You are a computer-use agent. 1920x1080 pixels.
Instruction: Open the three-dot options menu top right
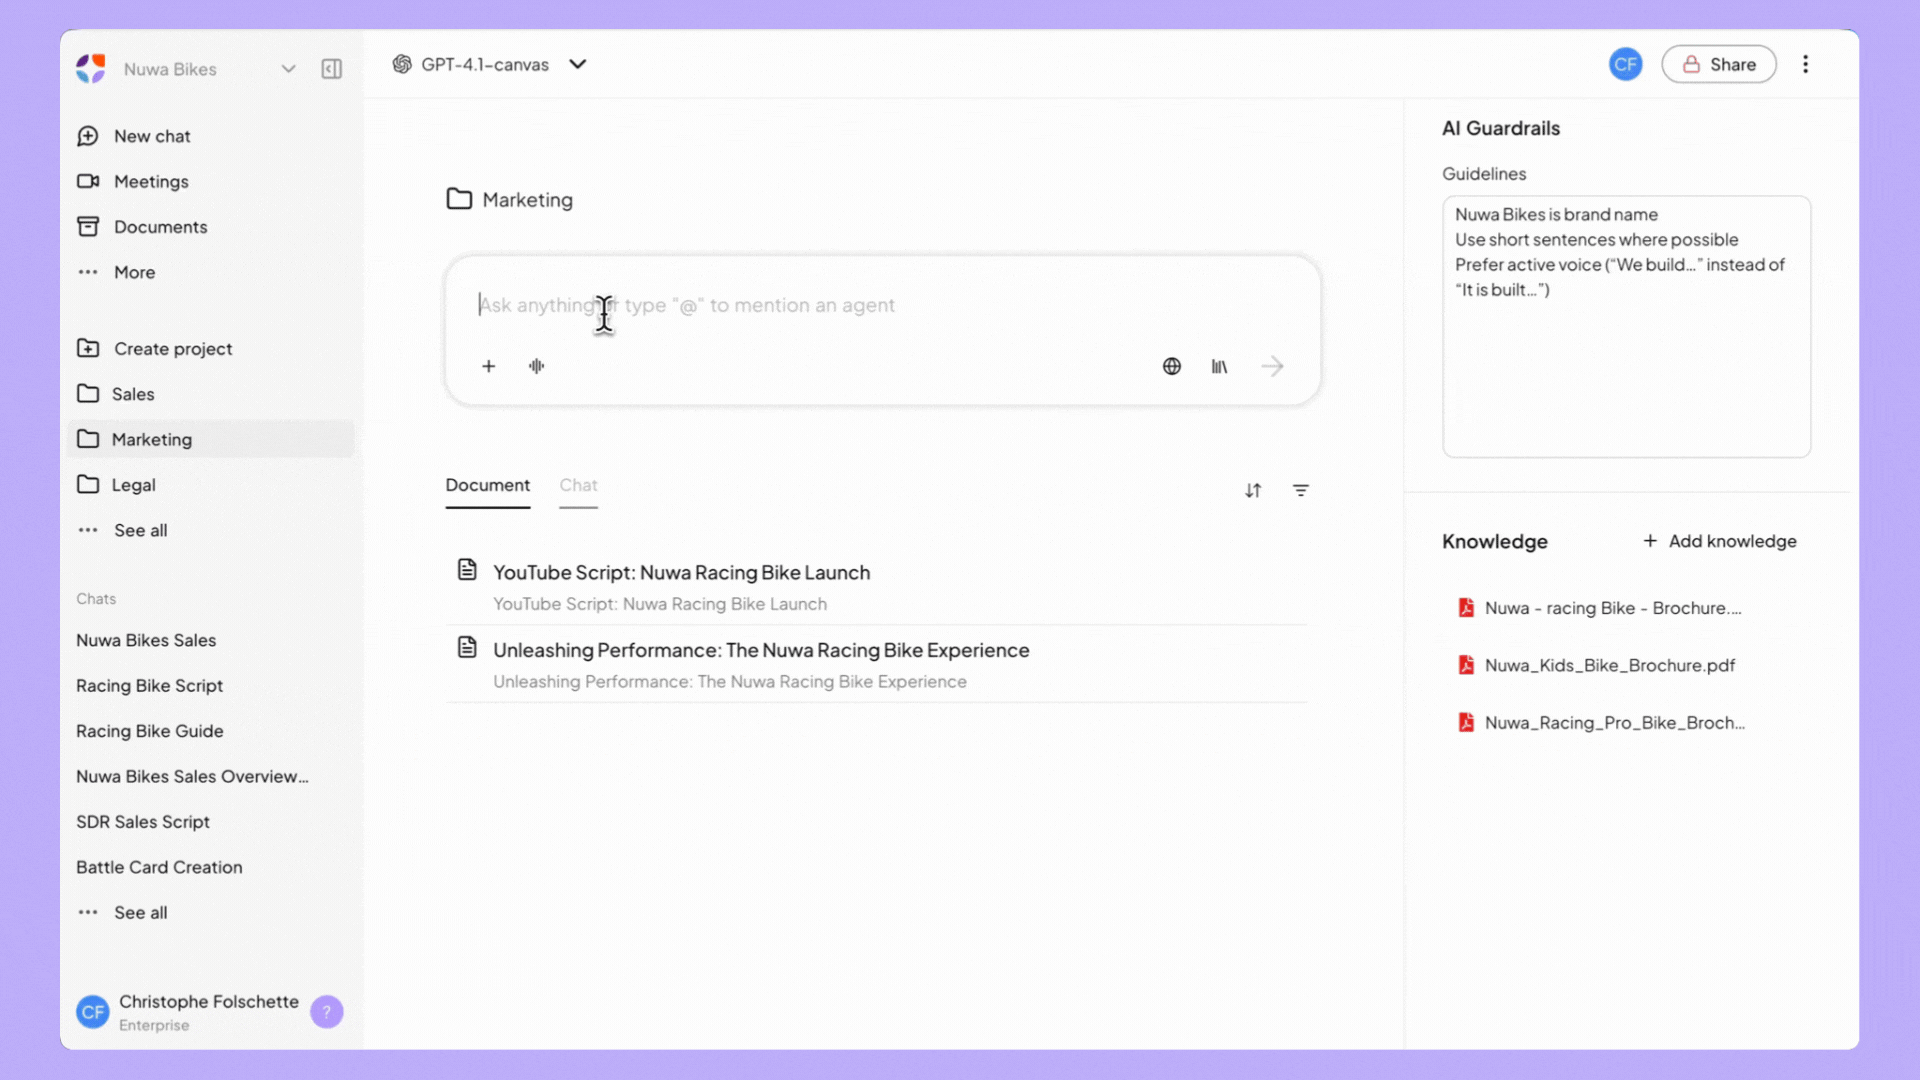point(1805,64)
